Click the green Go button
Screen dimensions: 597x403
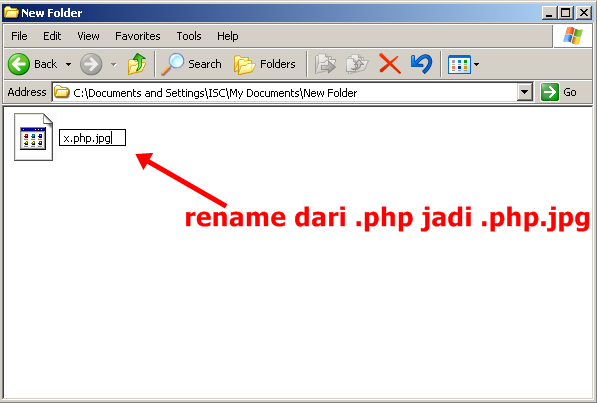pyautogui.click(x=559, y=92)
